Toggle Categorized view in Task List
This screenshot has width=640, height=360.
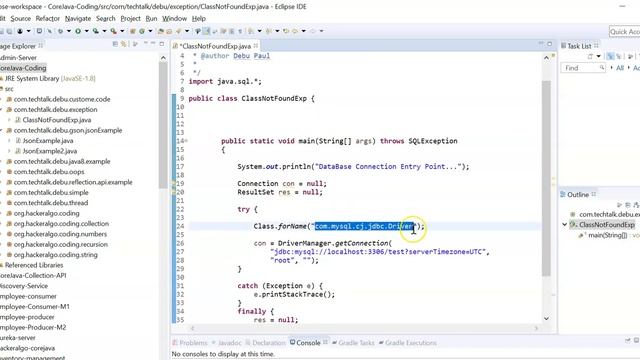[x=611, y=56]
